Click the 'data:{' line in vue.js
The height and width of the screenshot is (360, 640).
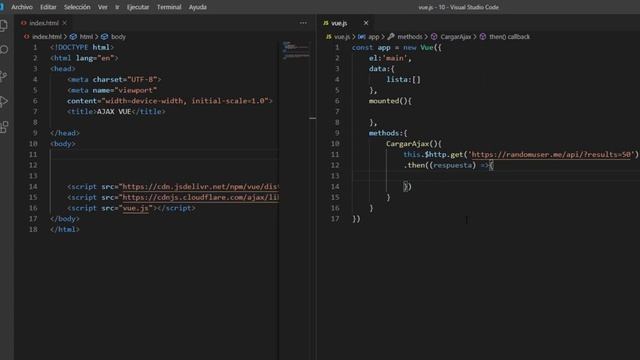tap(382, 69)
